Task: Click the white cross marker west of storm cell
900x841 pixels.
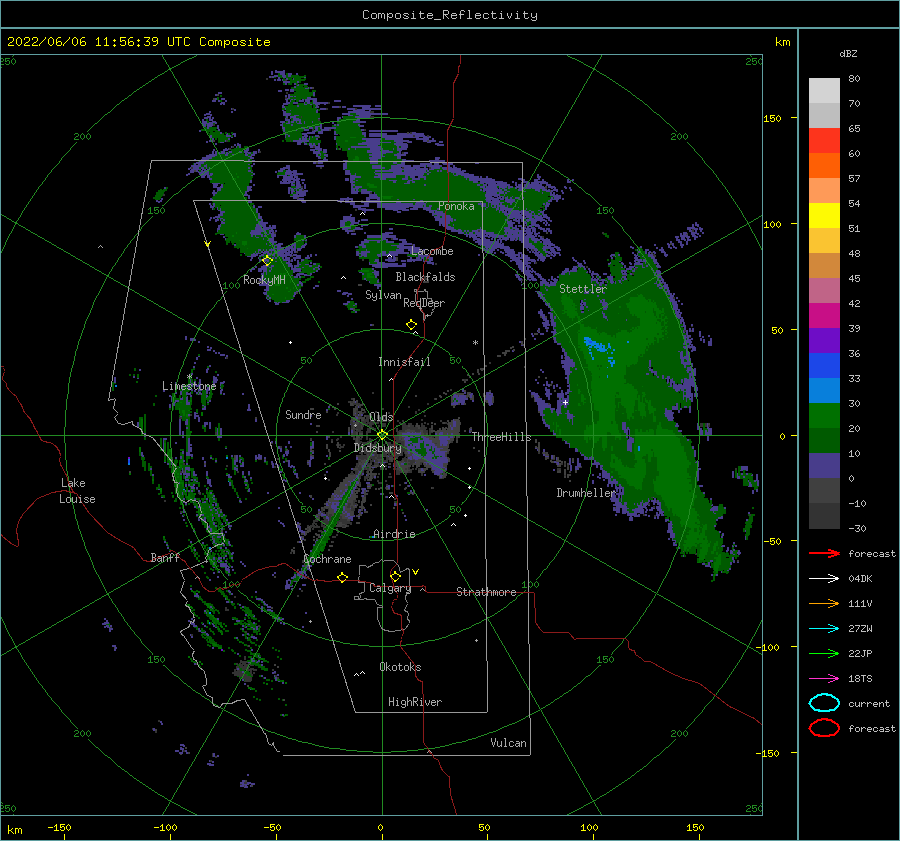Action: (x=565, y=402)
